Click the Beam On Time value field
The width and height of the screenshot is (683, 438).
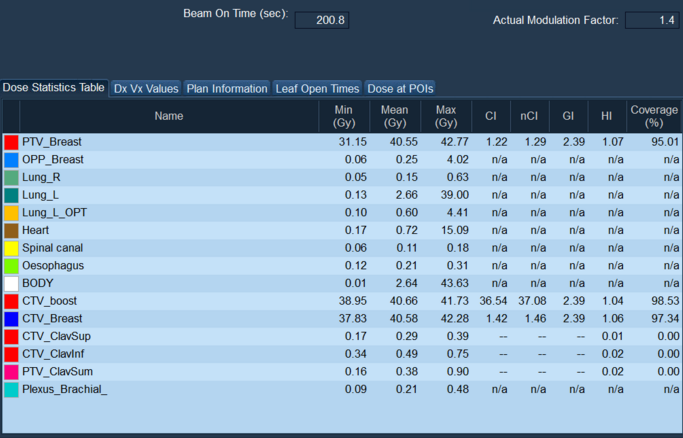click(322, 20)
